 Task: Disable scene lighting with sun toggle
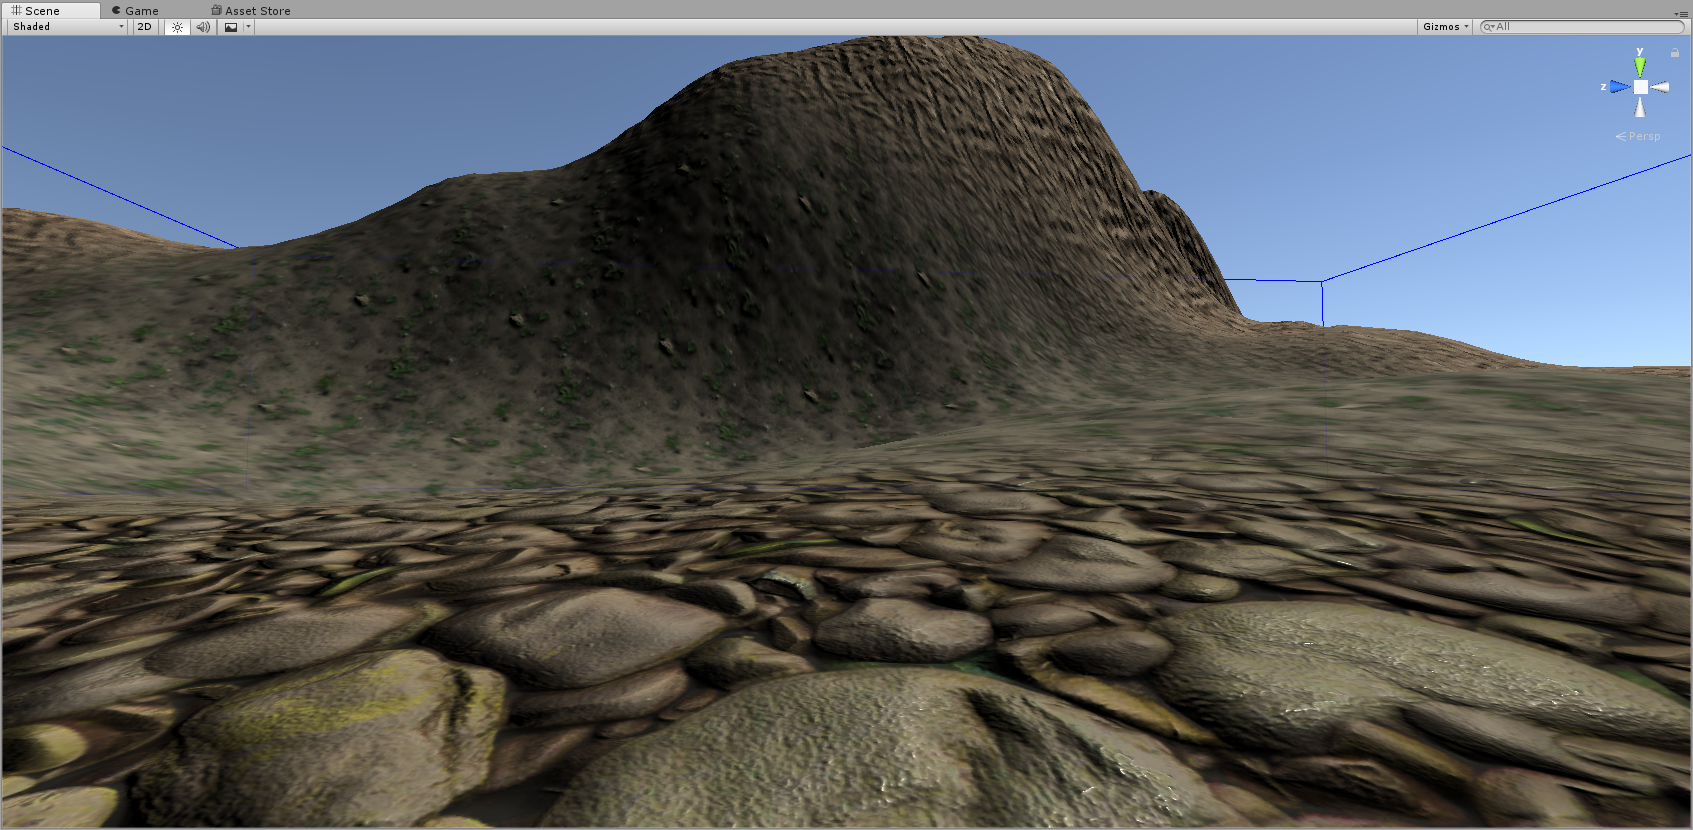tap(177, 27)
